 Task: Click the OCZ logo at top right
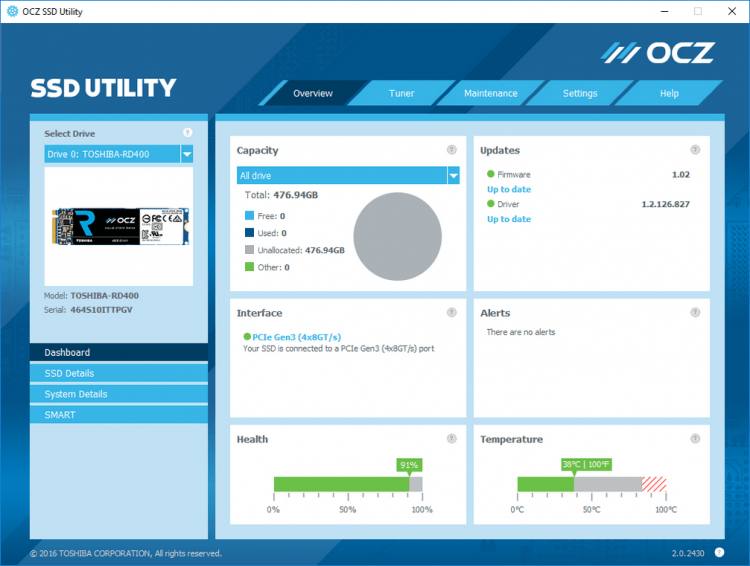click(658, 53)
